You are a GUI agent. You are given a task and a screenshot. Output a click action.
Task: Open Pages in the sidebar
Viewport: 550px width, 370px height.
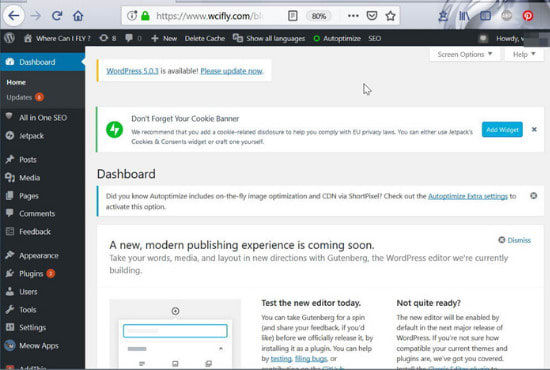[x=42, y=196]
